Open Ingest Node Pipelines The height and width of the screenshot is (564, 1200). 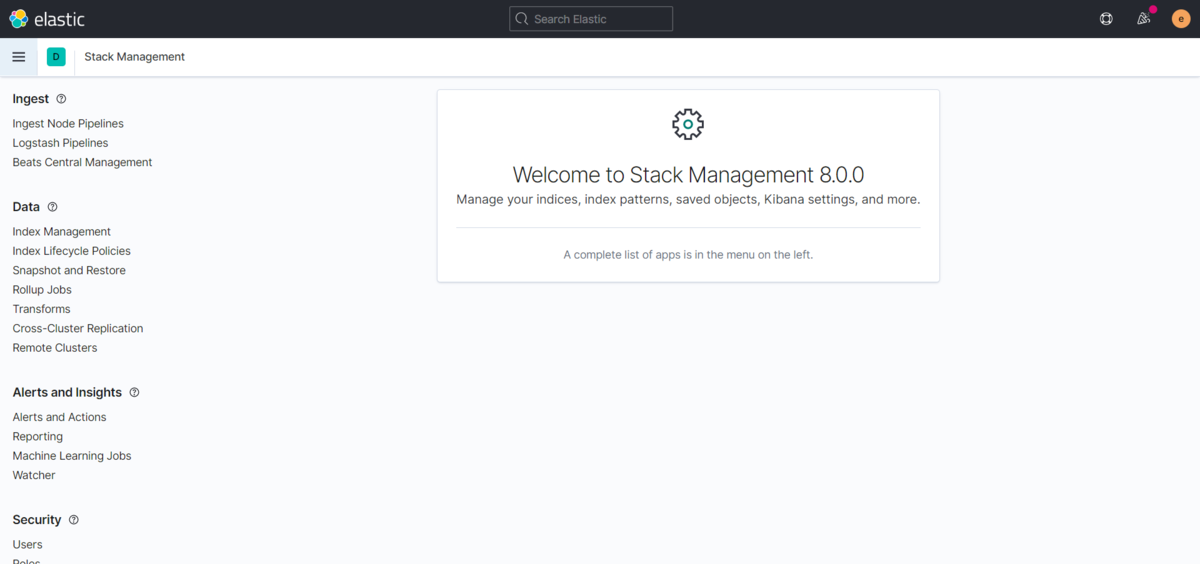[x=68, y=124]
